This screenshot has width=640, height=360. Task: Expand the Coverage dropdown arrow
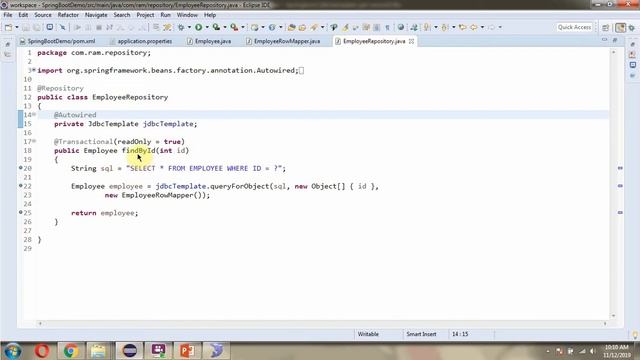[x=225, y=27]
